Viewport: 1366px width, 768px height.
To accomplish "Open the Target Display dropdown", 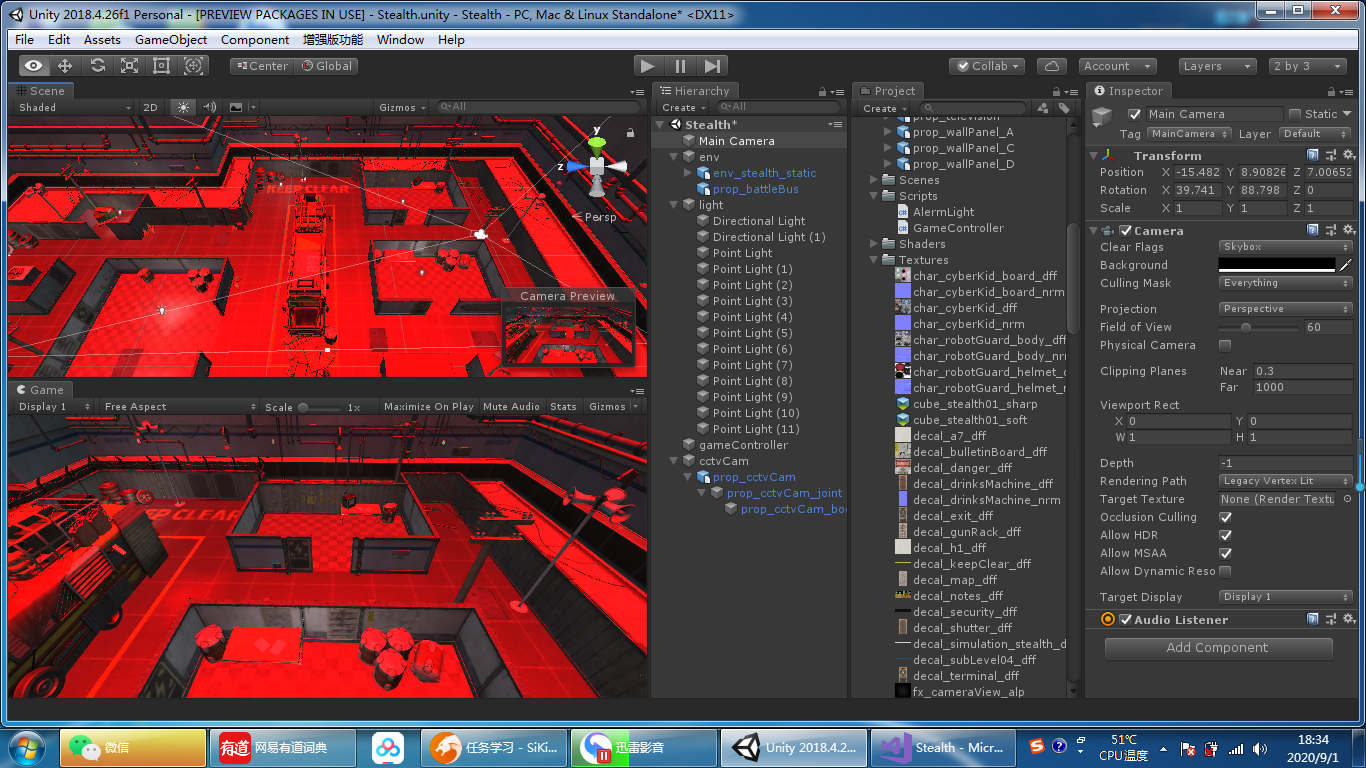I will coord(1285,597).
